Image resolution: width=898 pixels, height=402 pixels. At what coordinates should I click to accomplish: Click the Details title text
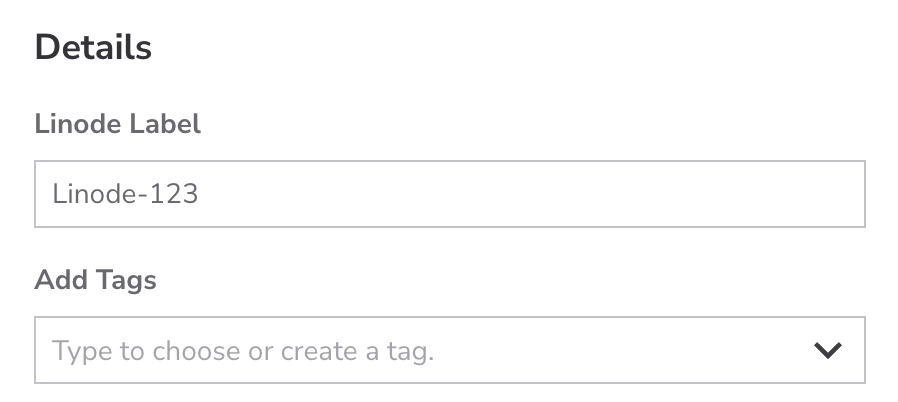(93, 48)
